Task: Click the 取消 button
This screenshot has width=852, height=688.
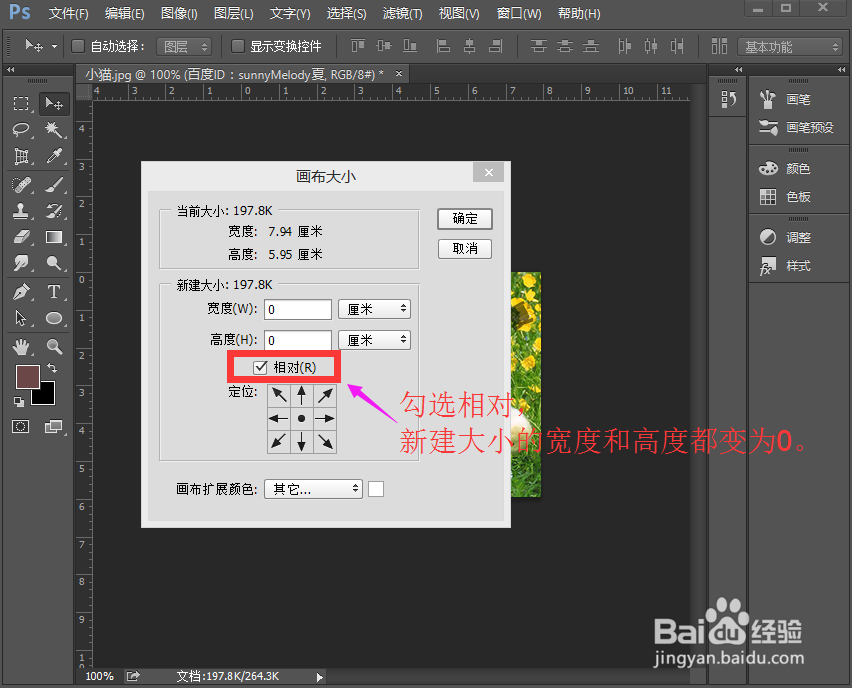Action: (x=465, y=249)
